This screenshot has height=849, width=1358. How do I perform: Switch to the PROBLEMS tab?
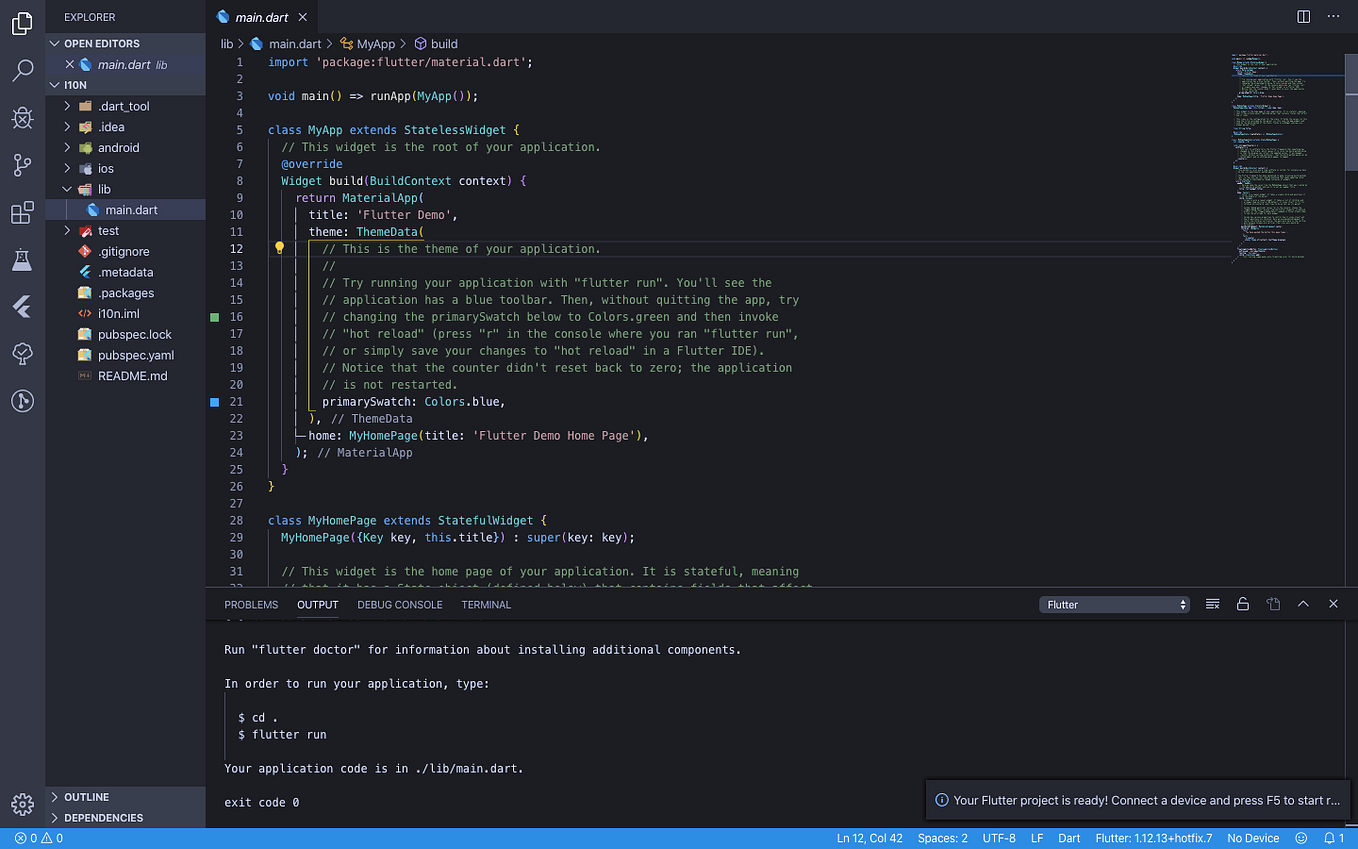[251, 604]
